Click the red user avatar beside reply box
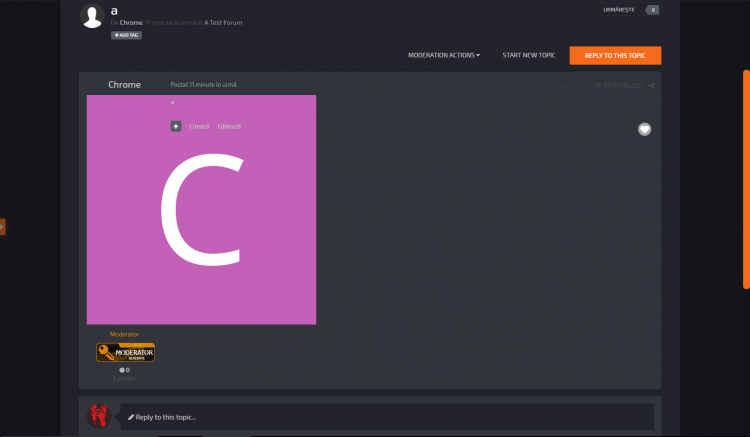The image size is (750, 437). tap(98, 416)
